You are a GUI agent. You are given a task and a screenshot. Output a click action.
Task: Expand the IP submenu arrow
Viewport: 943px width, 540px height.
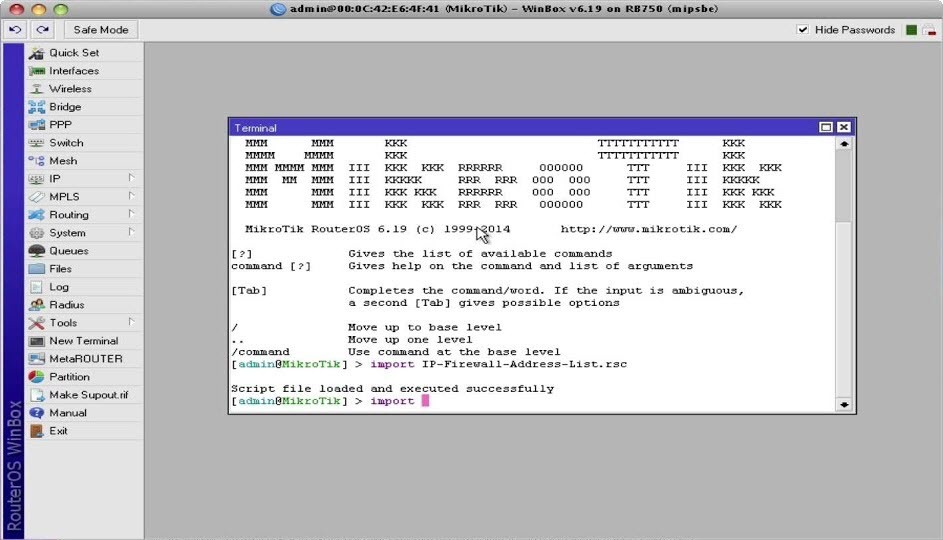131,178
